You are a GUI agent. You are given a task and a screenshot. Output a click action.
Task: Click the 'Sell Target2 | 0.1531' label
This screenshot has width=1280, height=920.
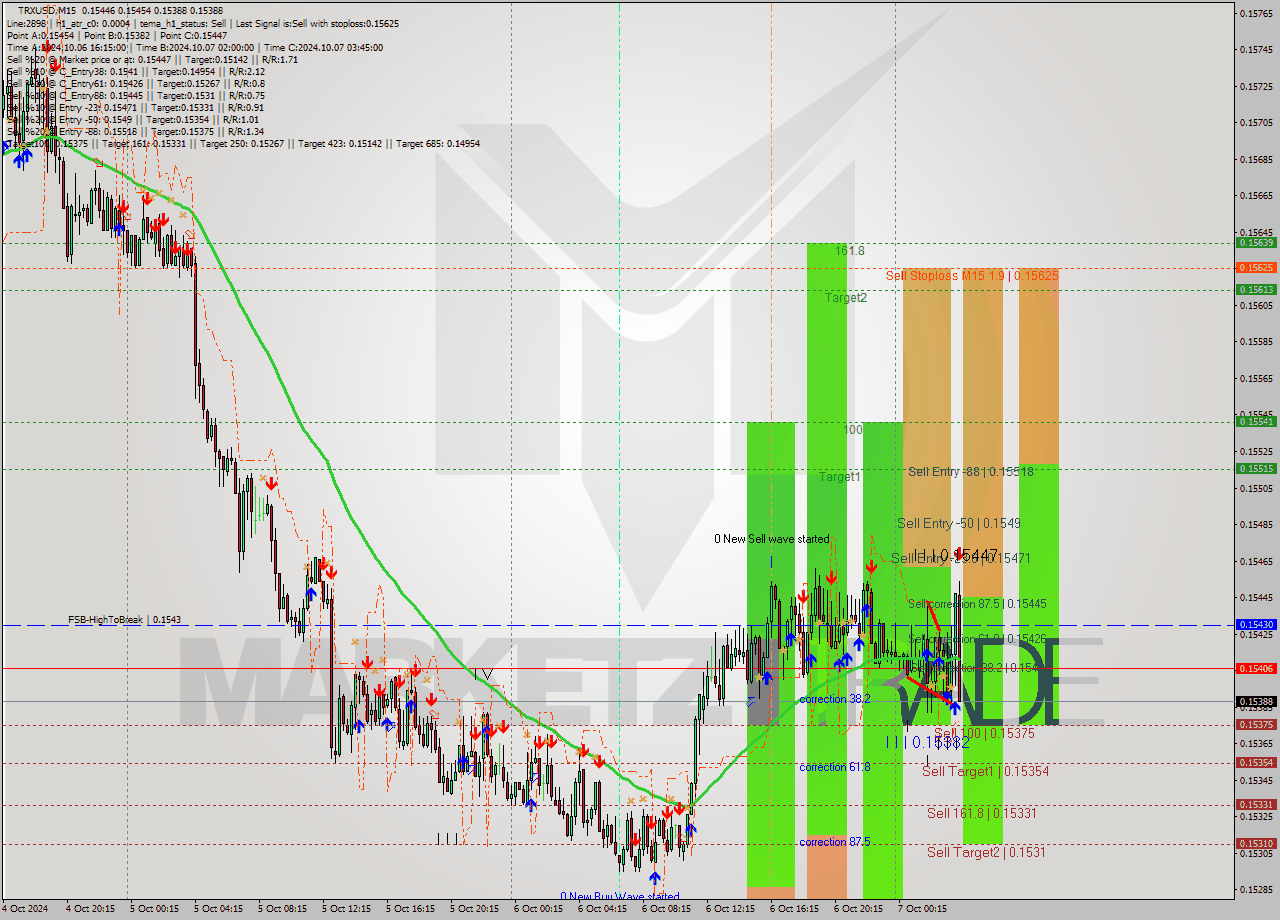pyautogui.click(x=985, y=852)
